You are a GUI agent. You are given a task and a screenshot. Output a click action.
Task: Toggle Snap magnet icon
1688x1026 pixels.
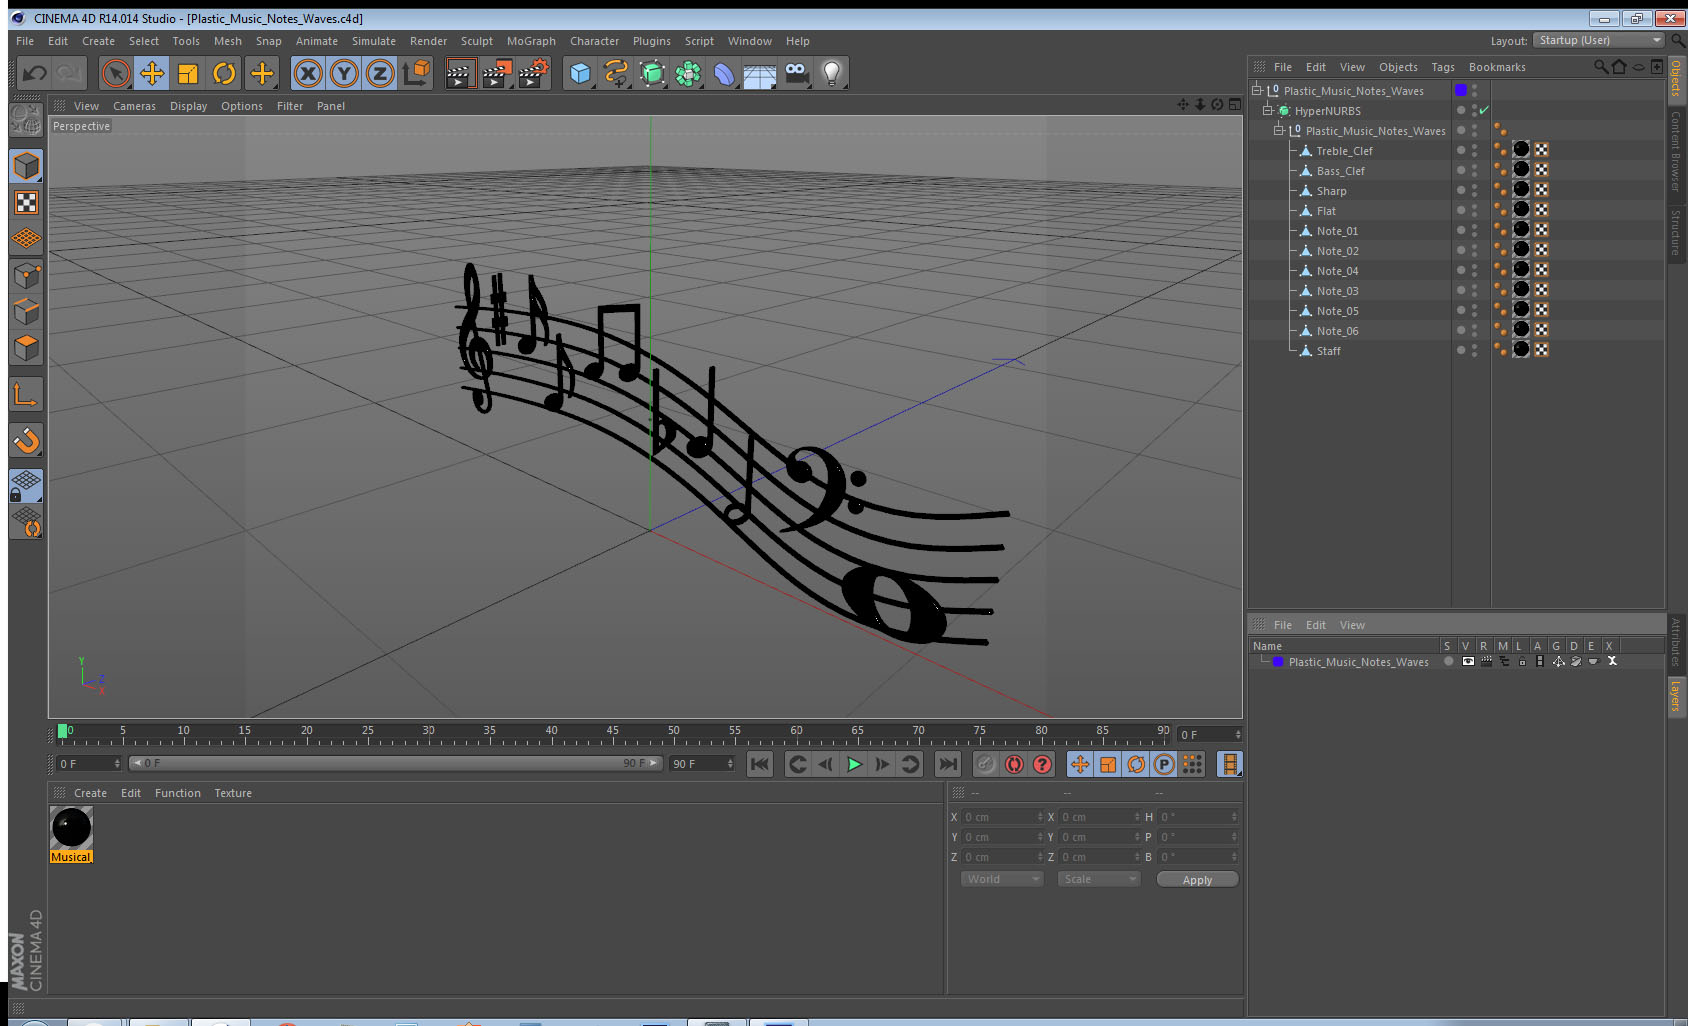[x=26, y=440]
